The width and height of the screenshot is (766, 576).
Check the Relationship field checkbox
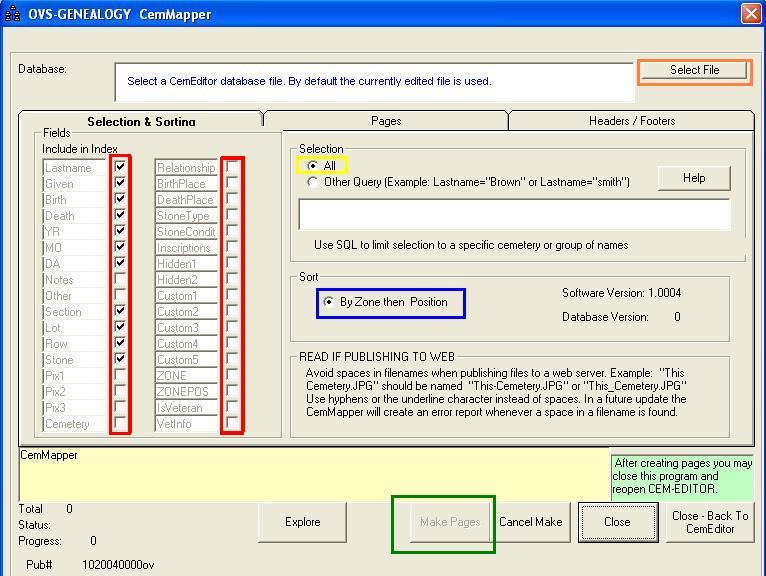click(x=232, y=167)
